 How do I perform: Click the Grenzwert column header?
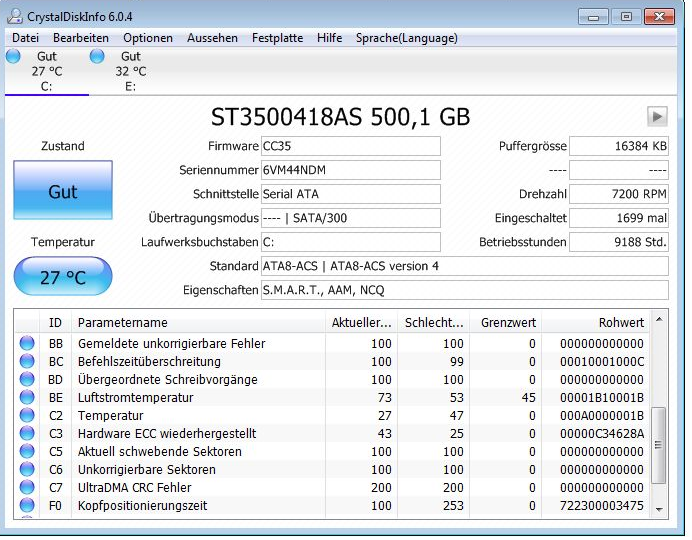pos(506,322)
